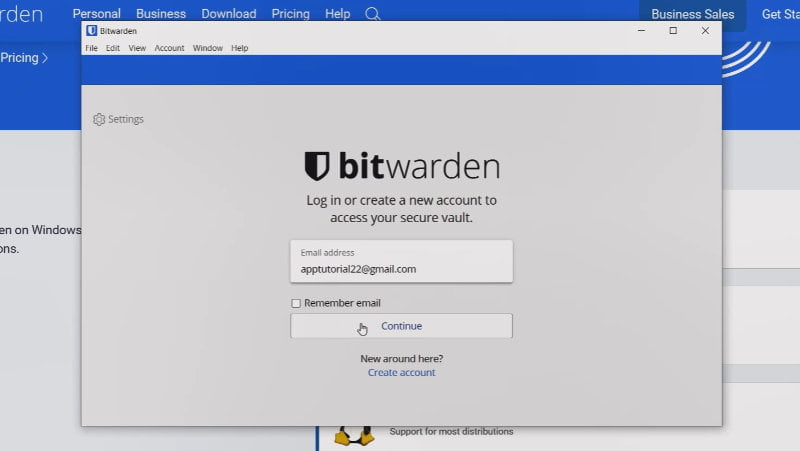Open Personal in website navigation
Viewport: 800px width, 451px height.
click(96, 14)
